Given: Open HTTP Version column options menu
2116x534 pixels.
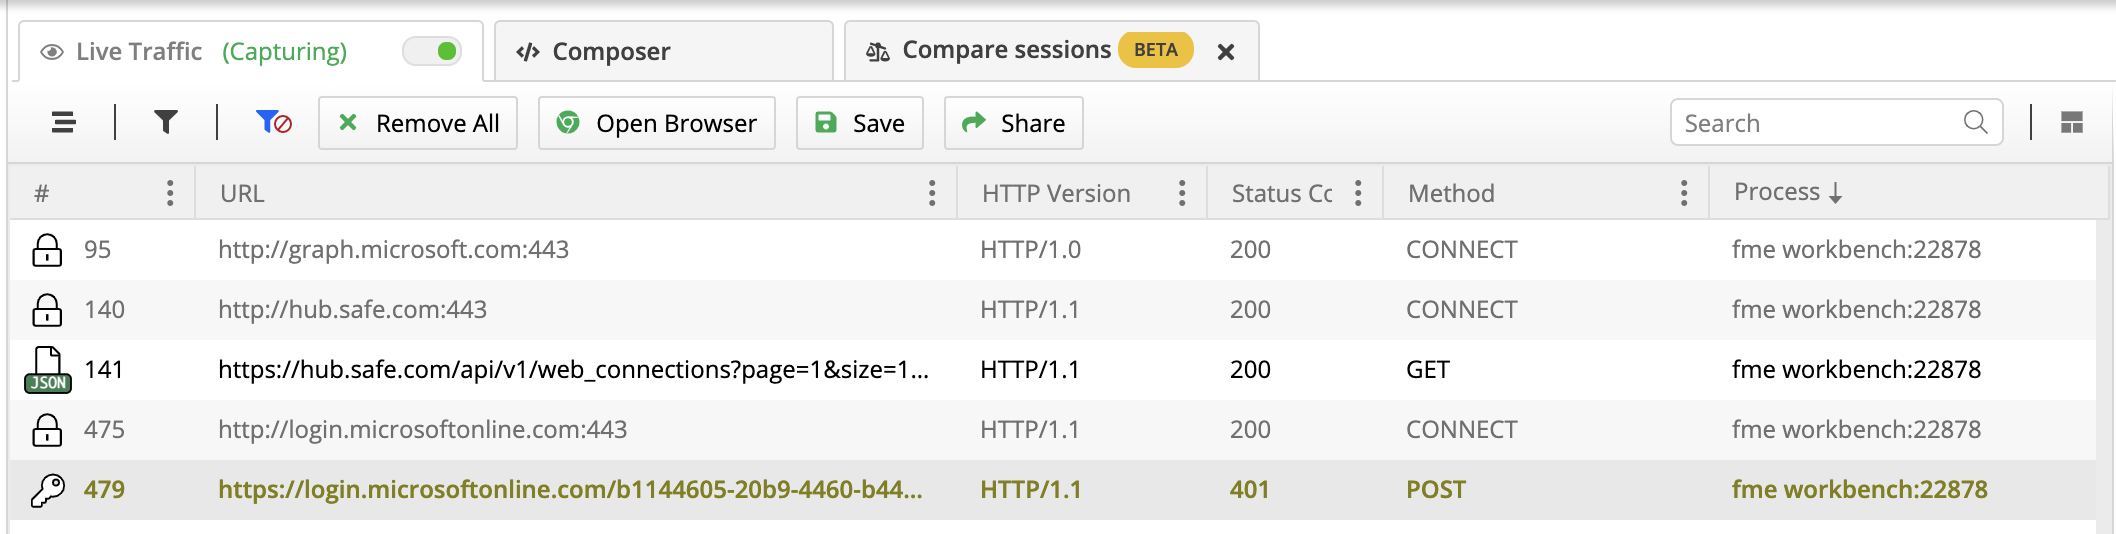Looking at the screenshot, I should click(x=1182, y=193).
